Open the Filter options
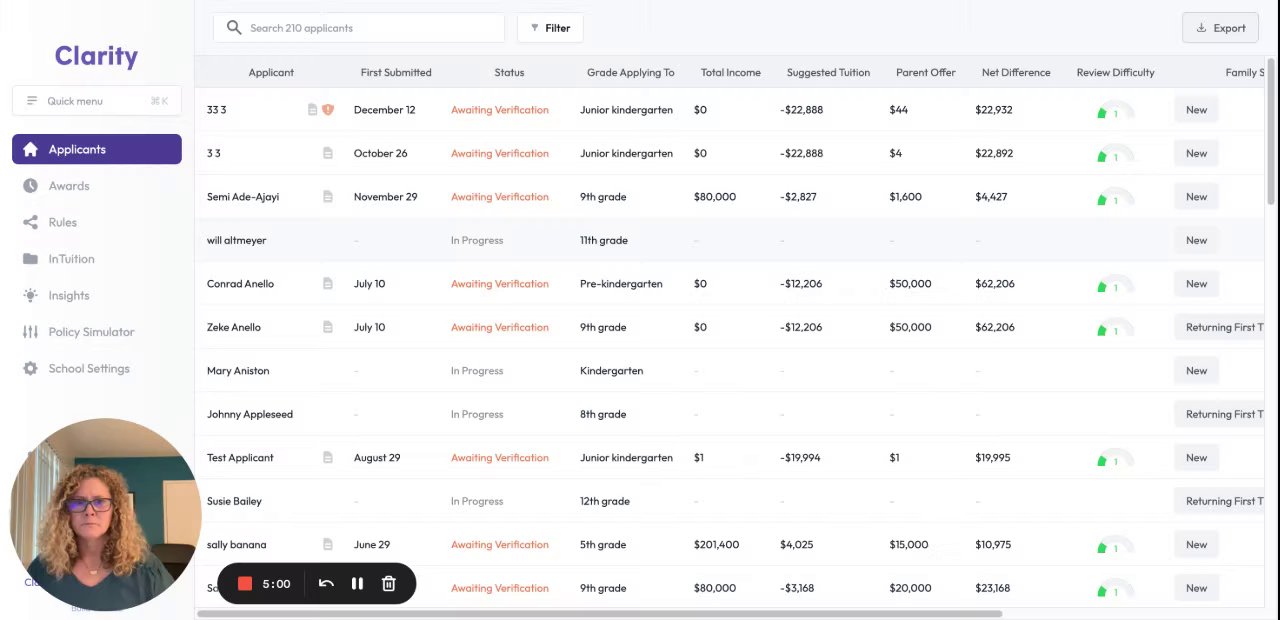 click(550, 28)
